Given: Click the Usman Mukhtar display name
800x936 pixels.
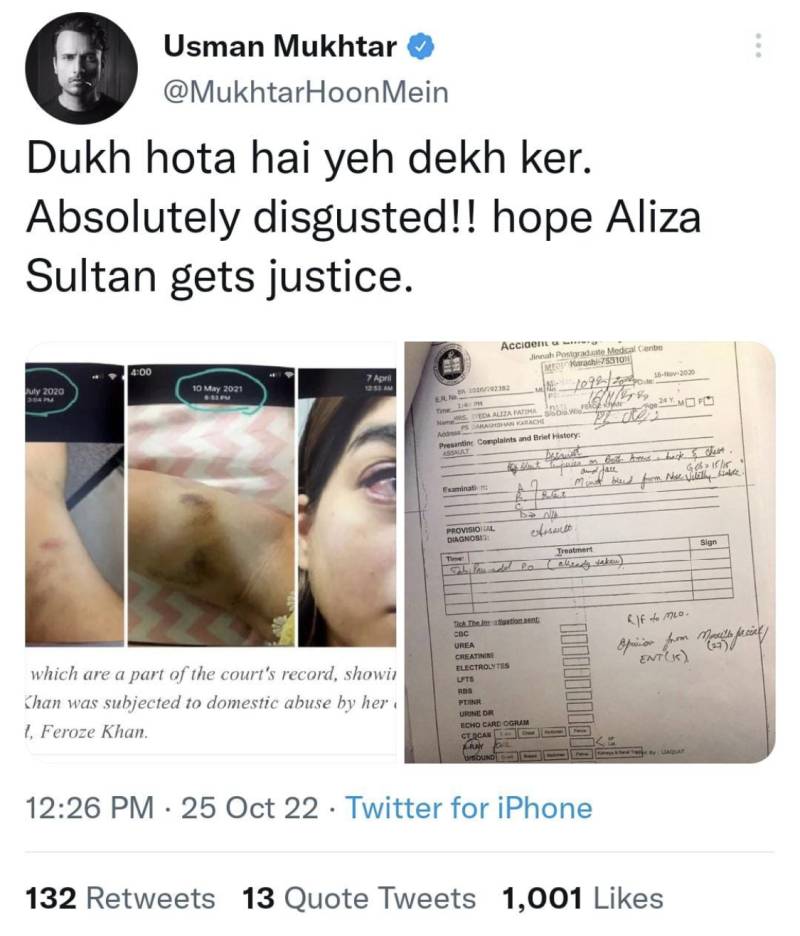Looking at the screenshot, I should click(280, 47).
